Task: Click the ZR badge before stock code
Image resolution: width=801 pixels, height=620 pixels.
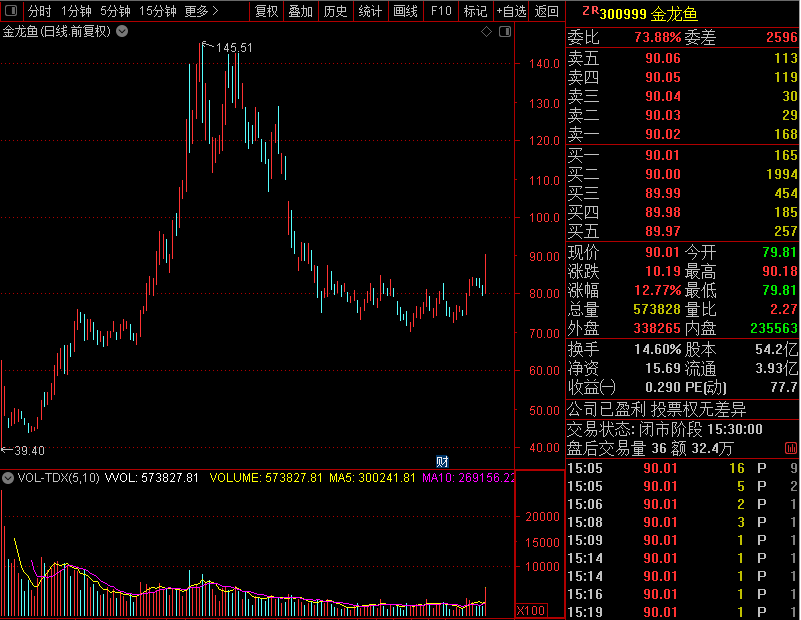Action: tap(590, 11)
